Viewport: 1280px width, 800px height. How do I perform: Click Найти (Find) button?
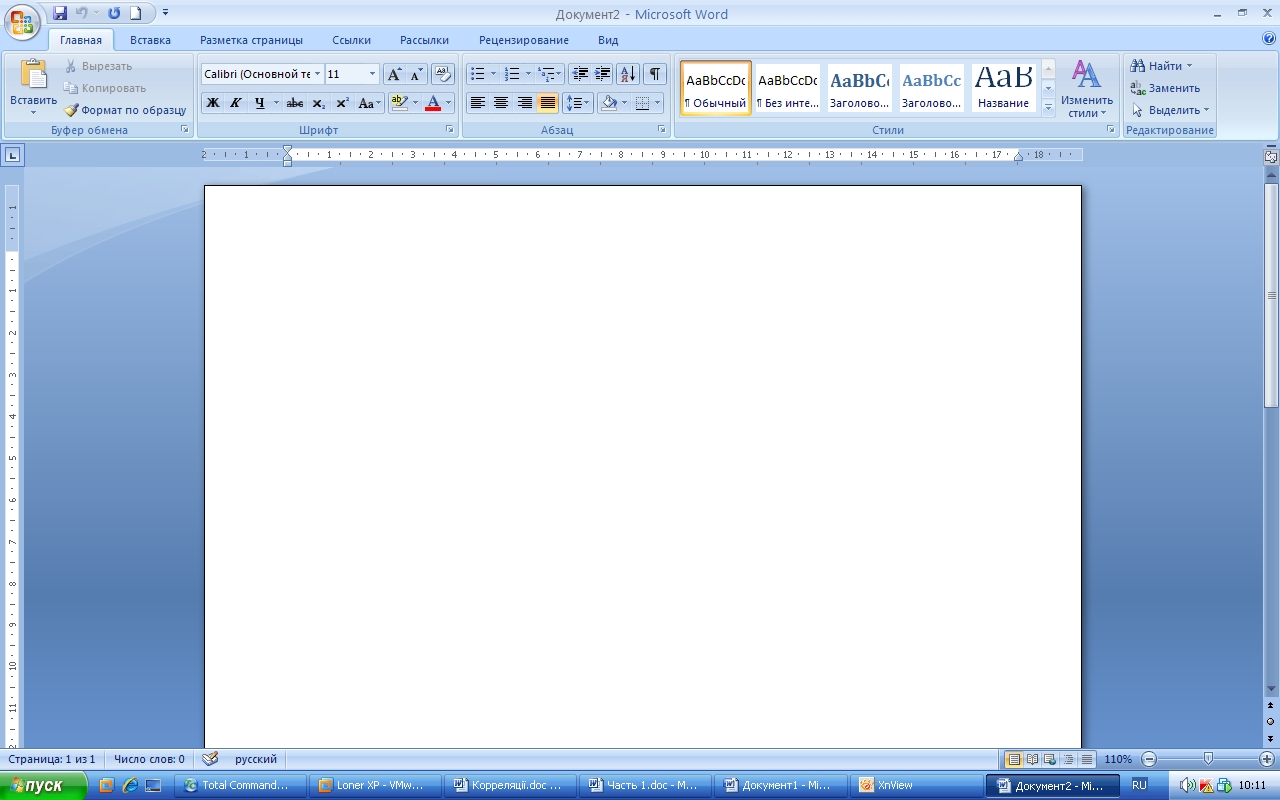pyautogui.click(x=1161, y=66)
